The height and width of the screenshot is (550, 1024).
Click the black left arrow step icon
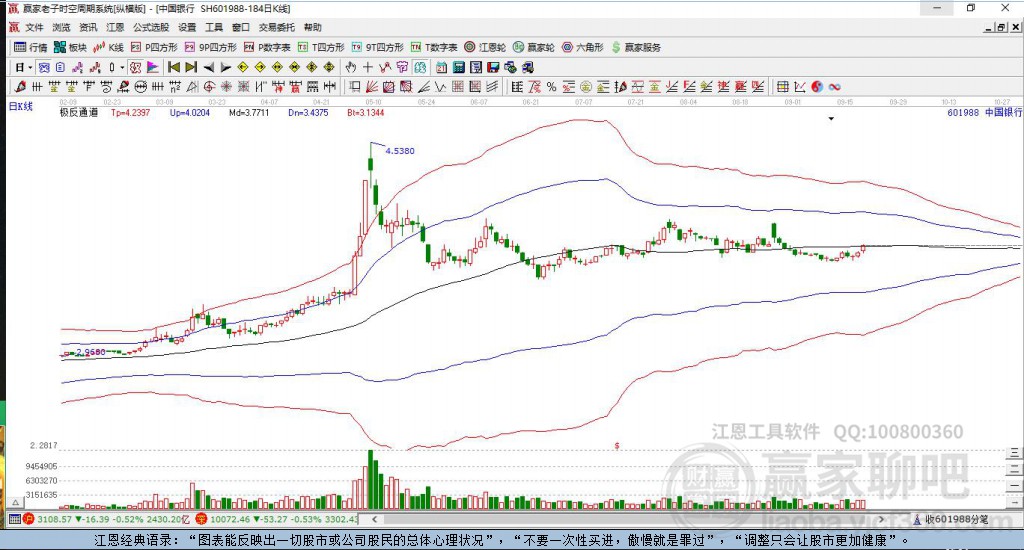[x=209, y=67]
